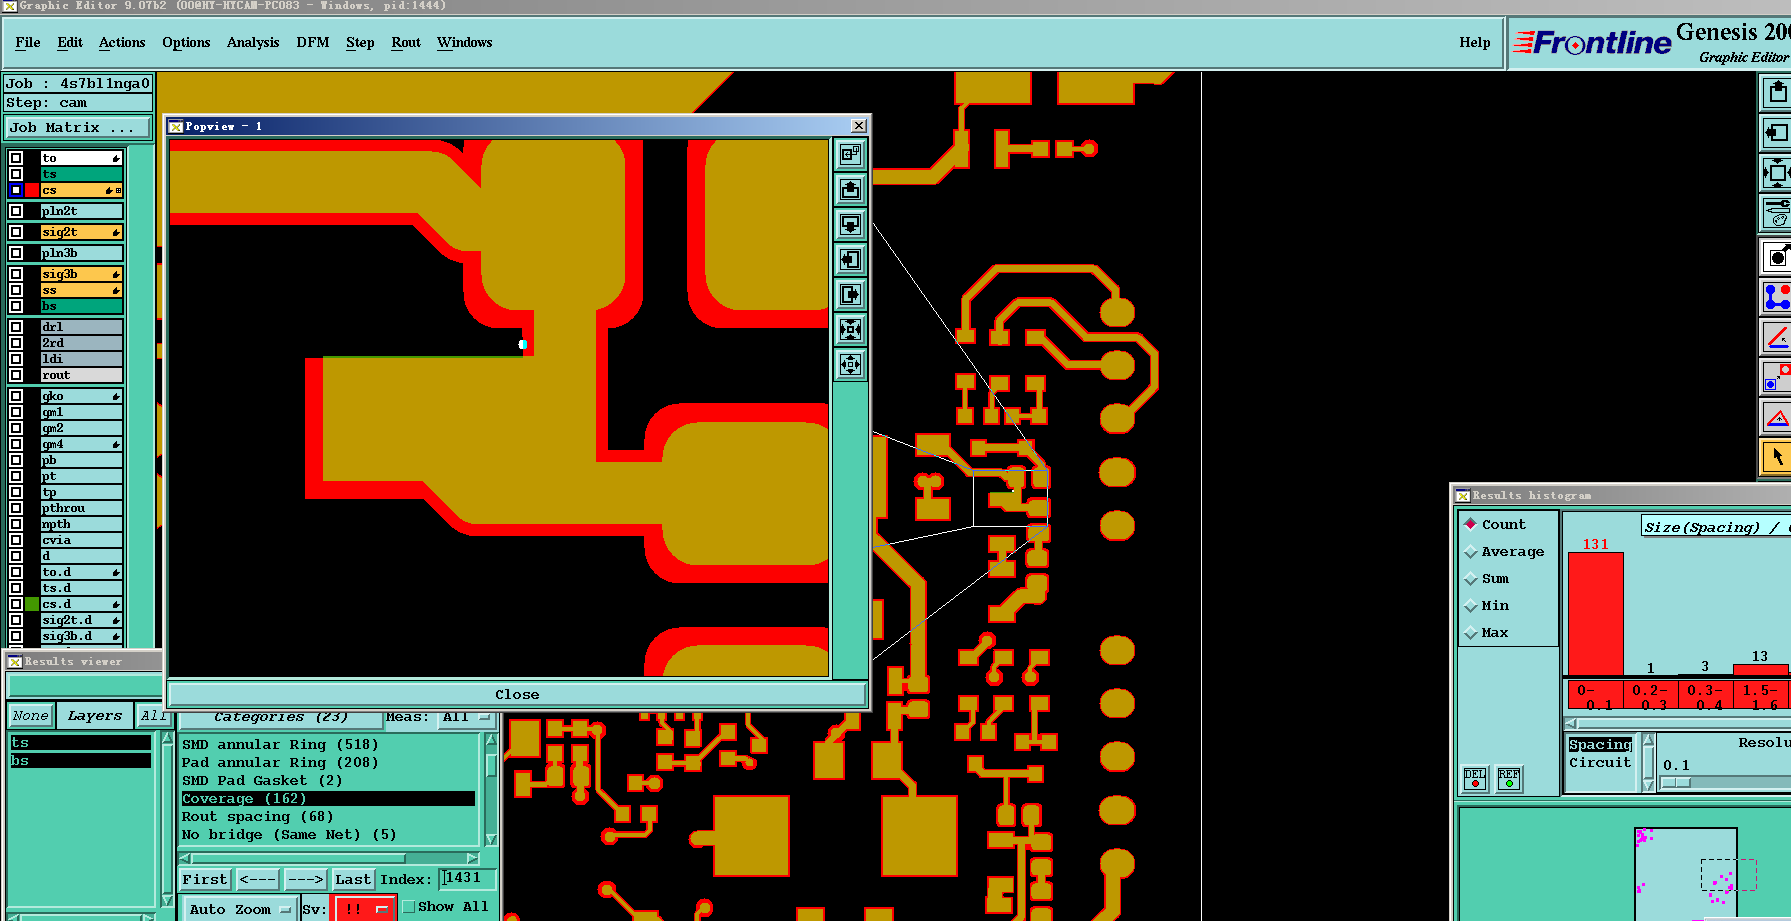Toggle the Show All checkbox
Image resolution: width=1791 pixels, height=921 pixels.
pos(408,907)
